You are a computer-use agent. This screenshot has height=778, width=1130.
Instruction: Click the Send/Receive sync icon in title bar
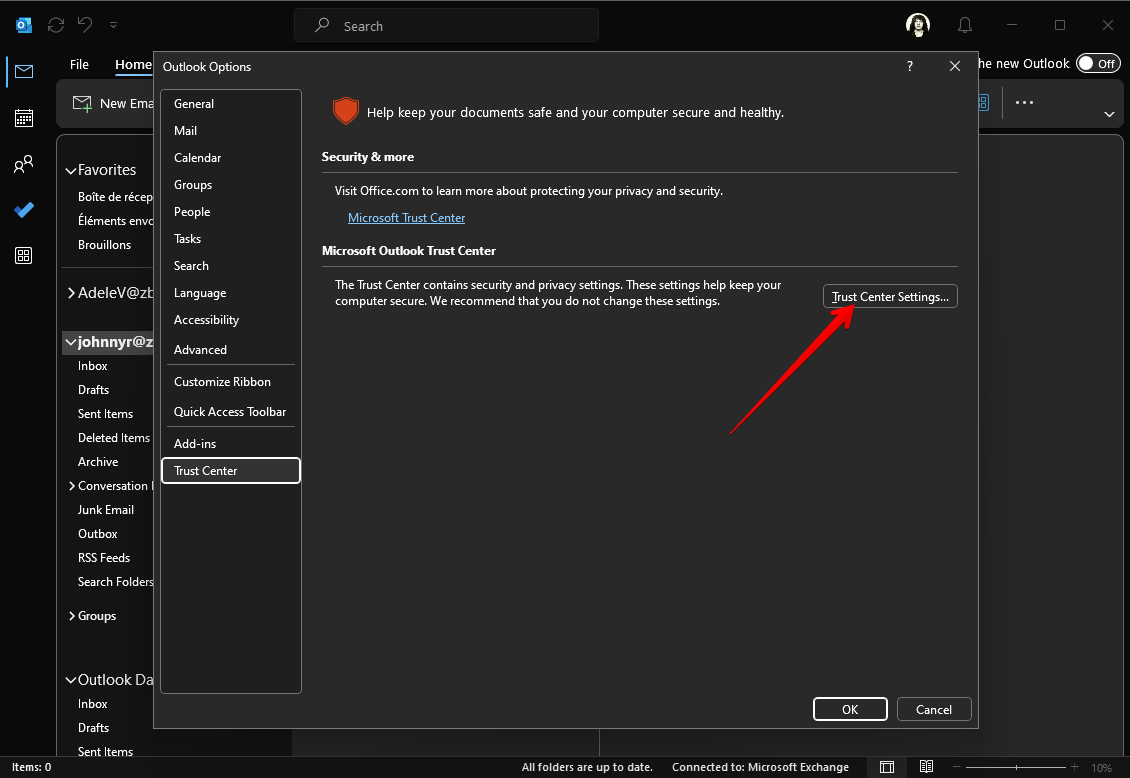pos(56,25)
